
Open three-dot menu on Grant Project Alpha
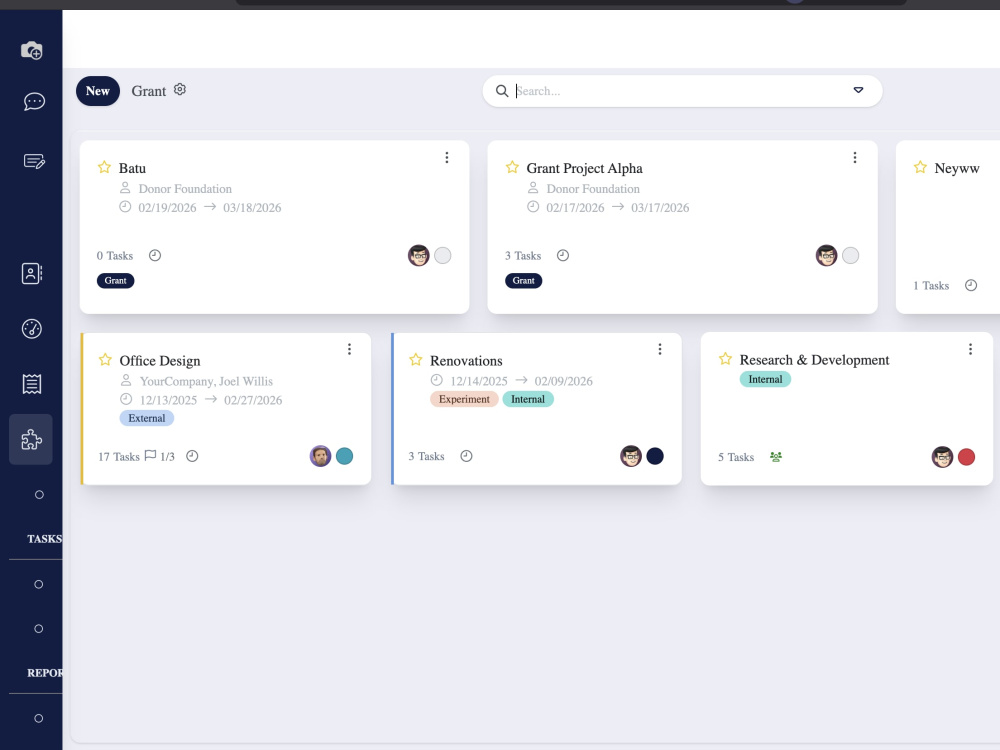[855, 158]
